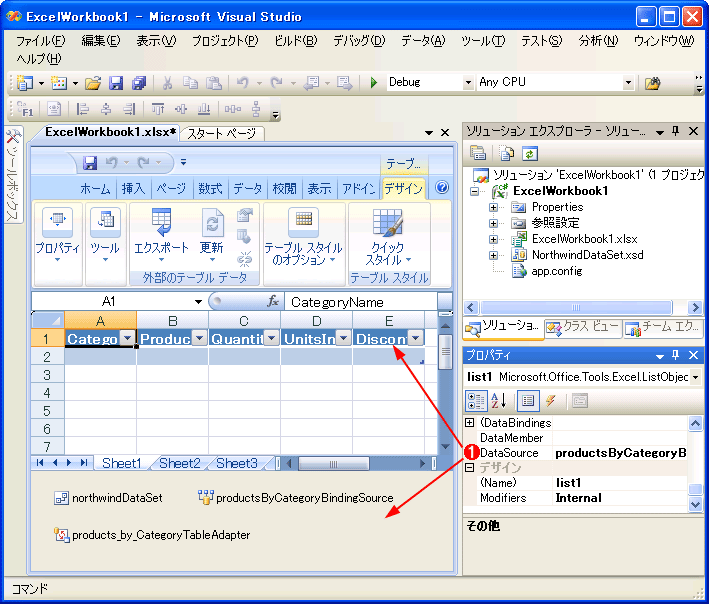
Task: Click the formula bar showing CategoryName
Action: pos(361,302)
